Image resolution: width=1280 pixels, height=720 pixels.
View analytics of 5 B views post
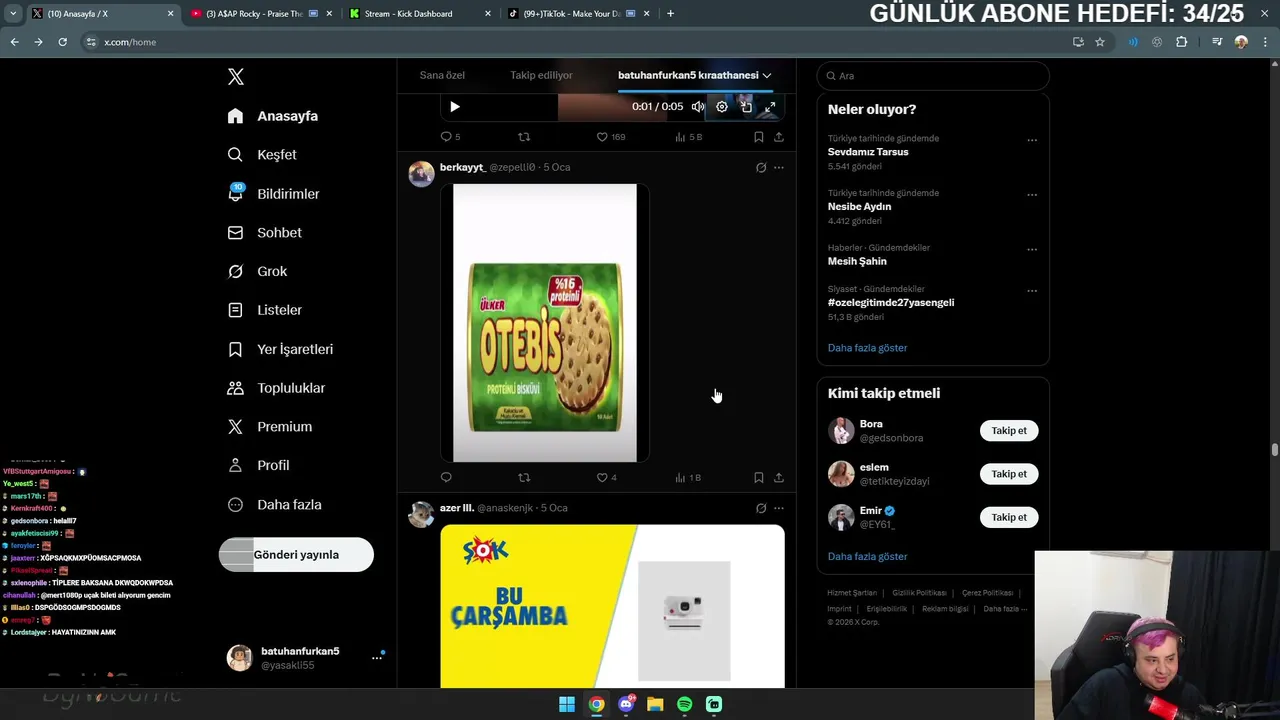(689, 137)
